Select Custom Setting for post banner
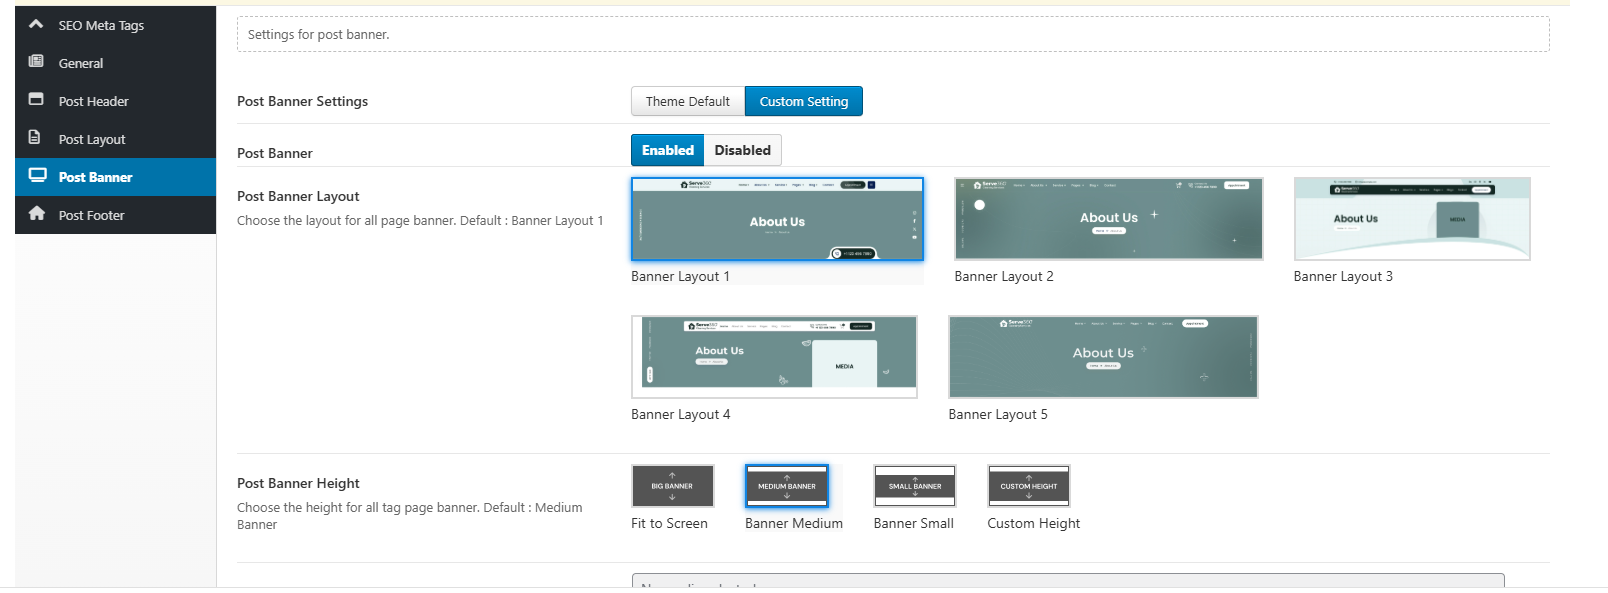Viewport: 1608px width, 593px height. click(803, 101)
